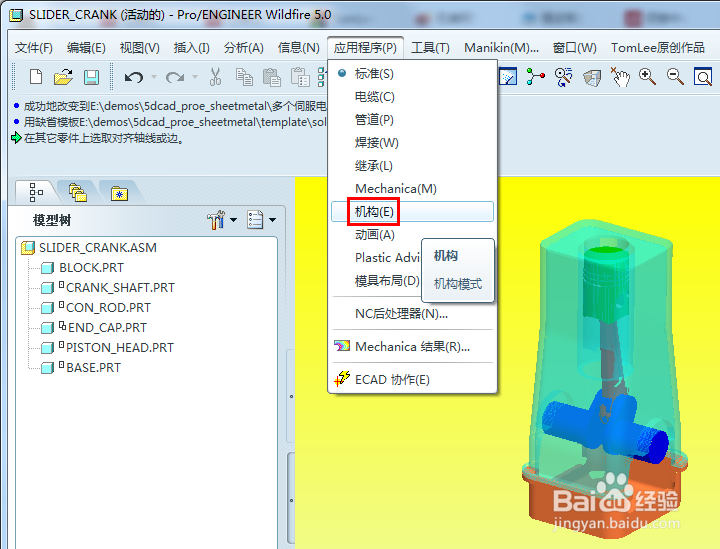Choose 管道(P) from the Applications menu
The width and height of the screenshot is (720, 549).
click(x=412, y=119)
